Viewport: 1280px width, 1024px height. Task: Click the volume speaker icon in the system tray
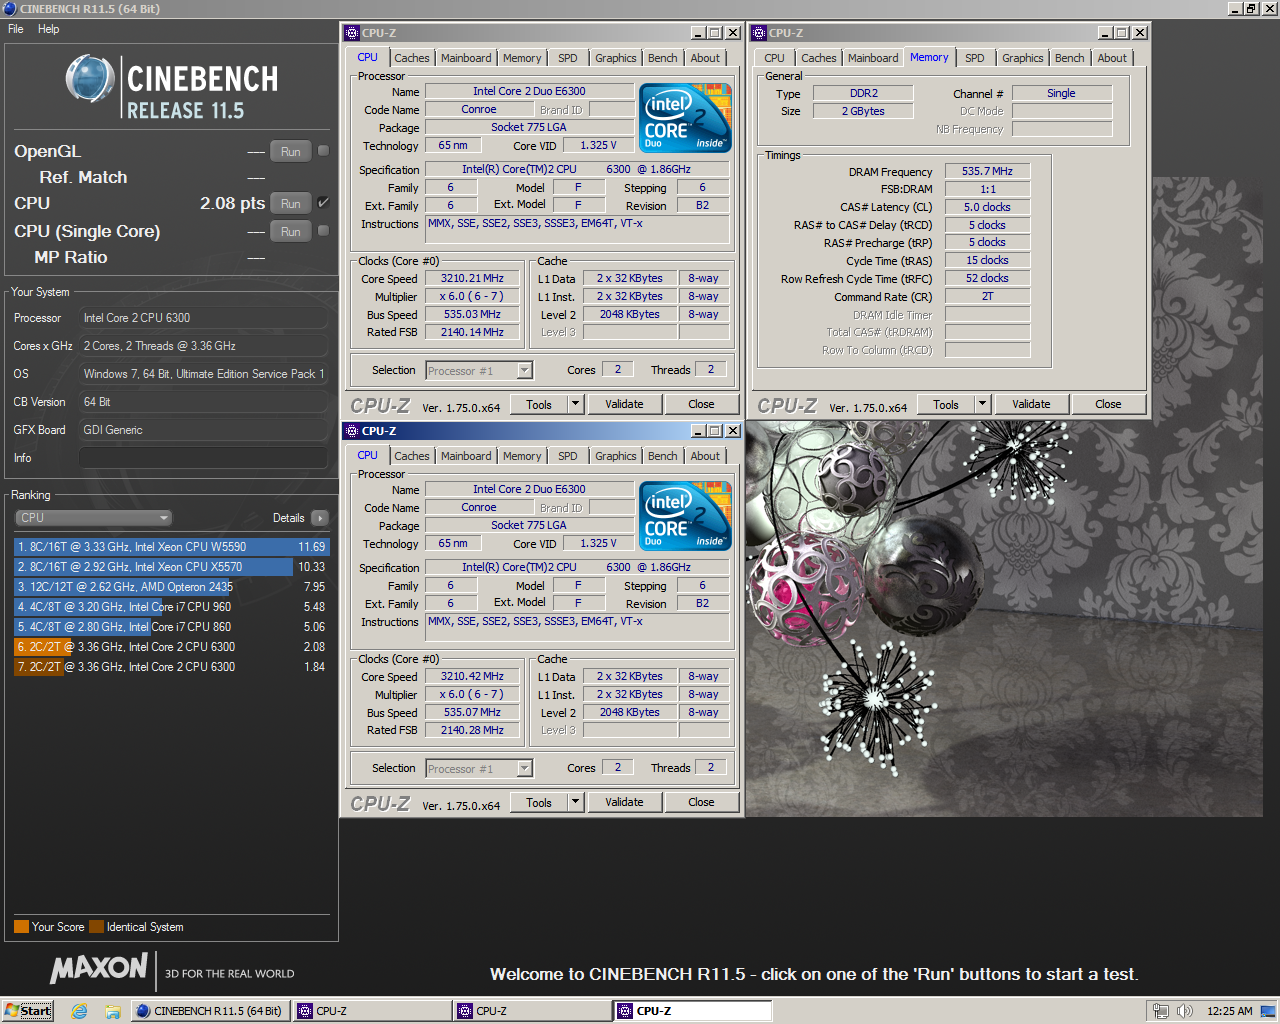[x=1185, y=1011]
